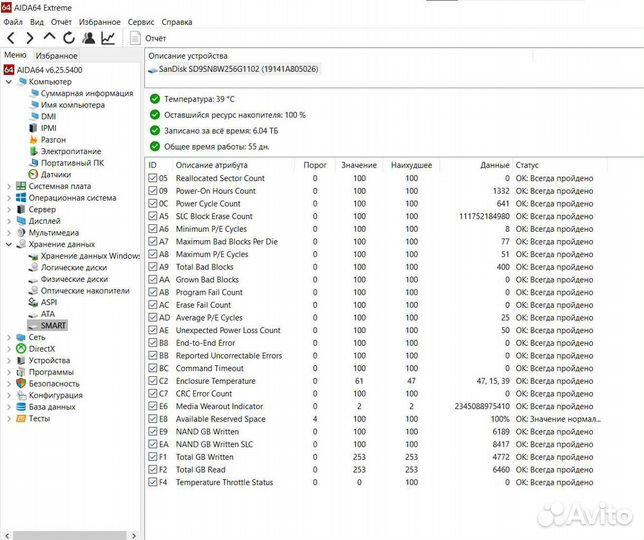This screenshot has height=540, width=644.
Task: Collapse the Компьютер tree node
Action: click(x=9, y=82)
